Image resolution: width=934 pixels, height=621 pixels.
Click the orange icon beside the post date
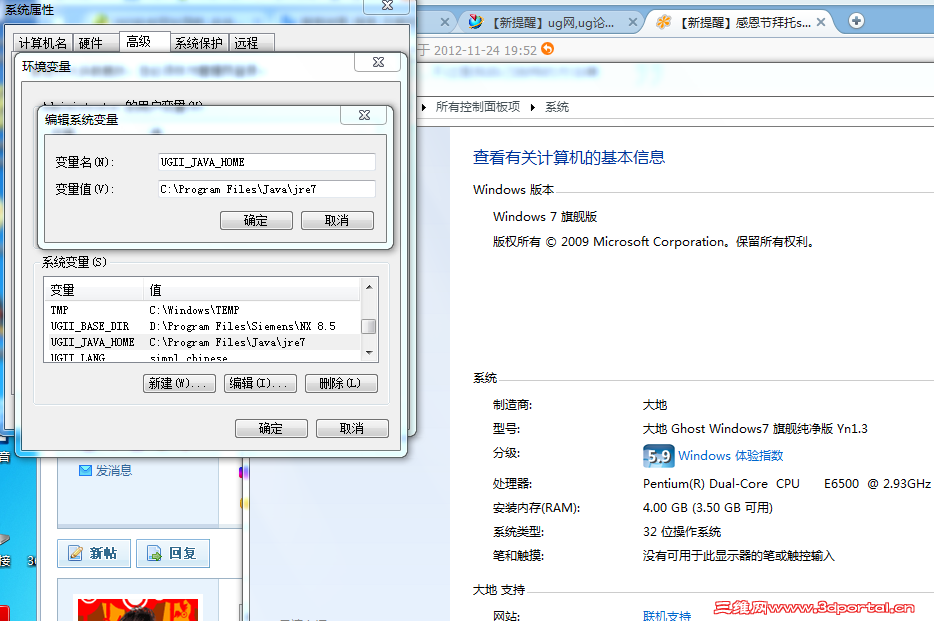point(547,49)
